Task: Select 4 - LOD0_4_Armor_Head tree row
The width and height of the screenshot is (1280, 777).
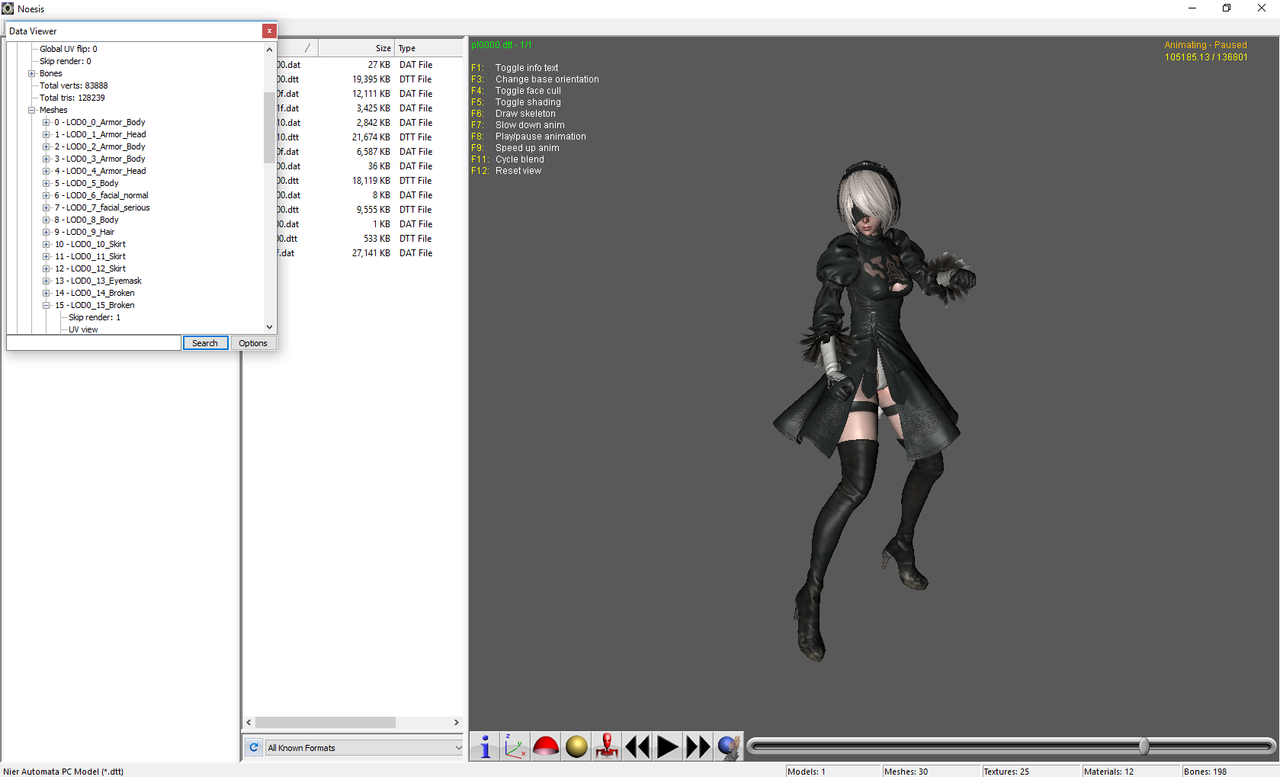Action: pos(100,171)
